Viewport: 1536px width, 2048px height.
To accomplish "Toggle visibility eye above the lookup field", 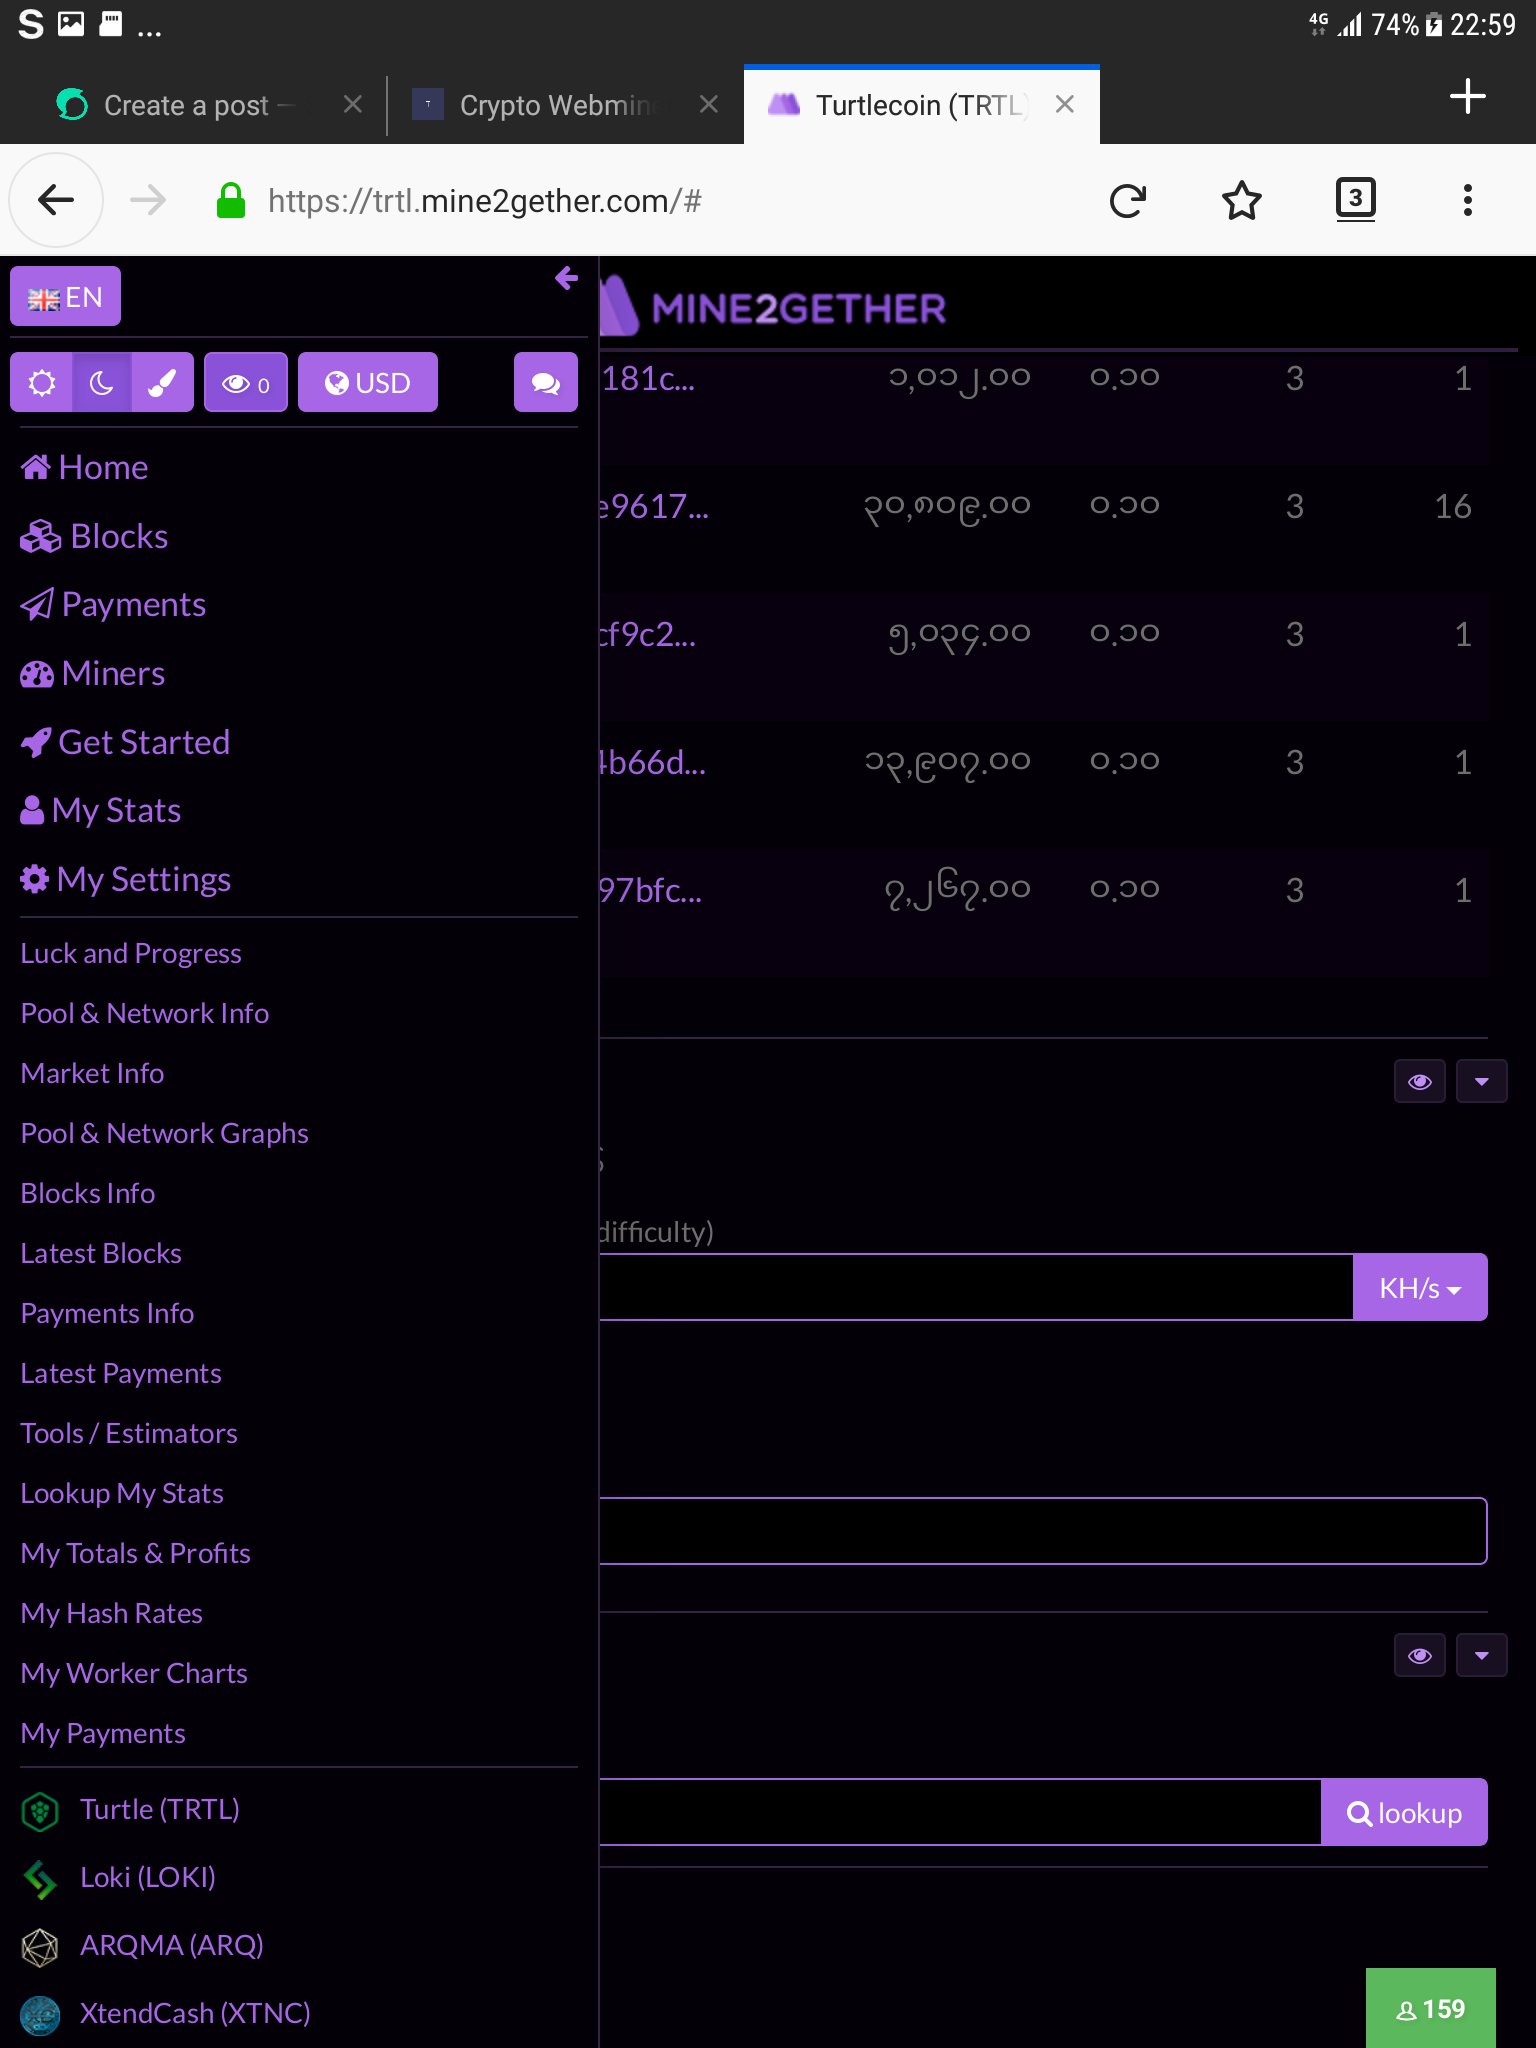I will pyautogui.click(x=1420, y=1656).
